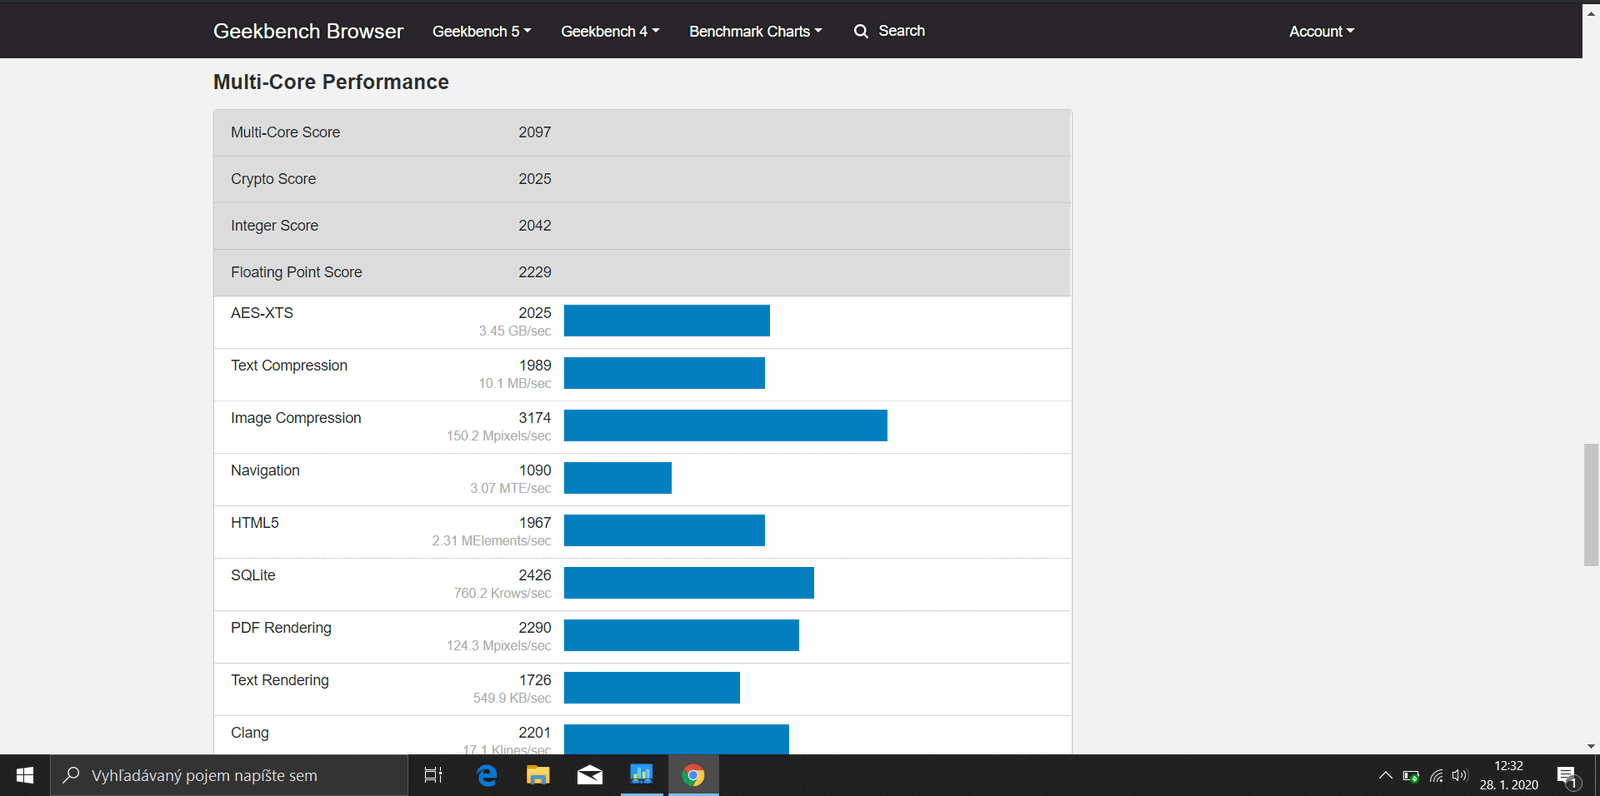Click the 3.45 GB/sec throughput text
The width and height of the screenshot is (1600, 796).
click(x=514, y=331)
